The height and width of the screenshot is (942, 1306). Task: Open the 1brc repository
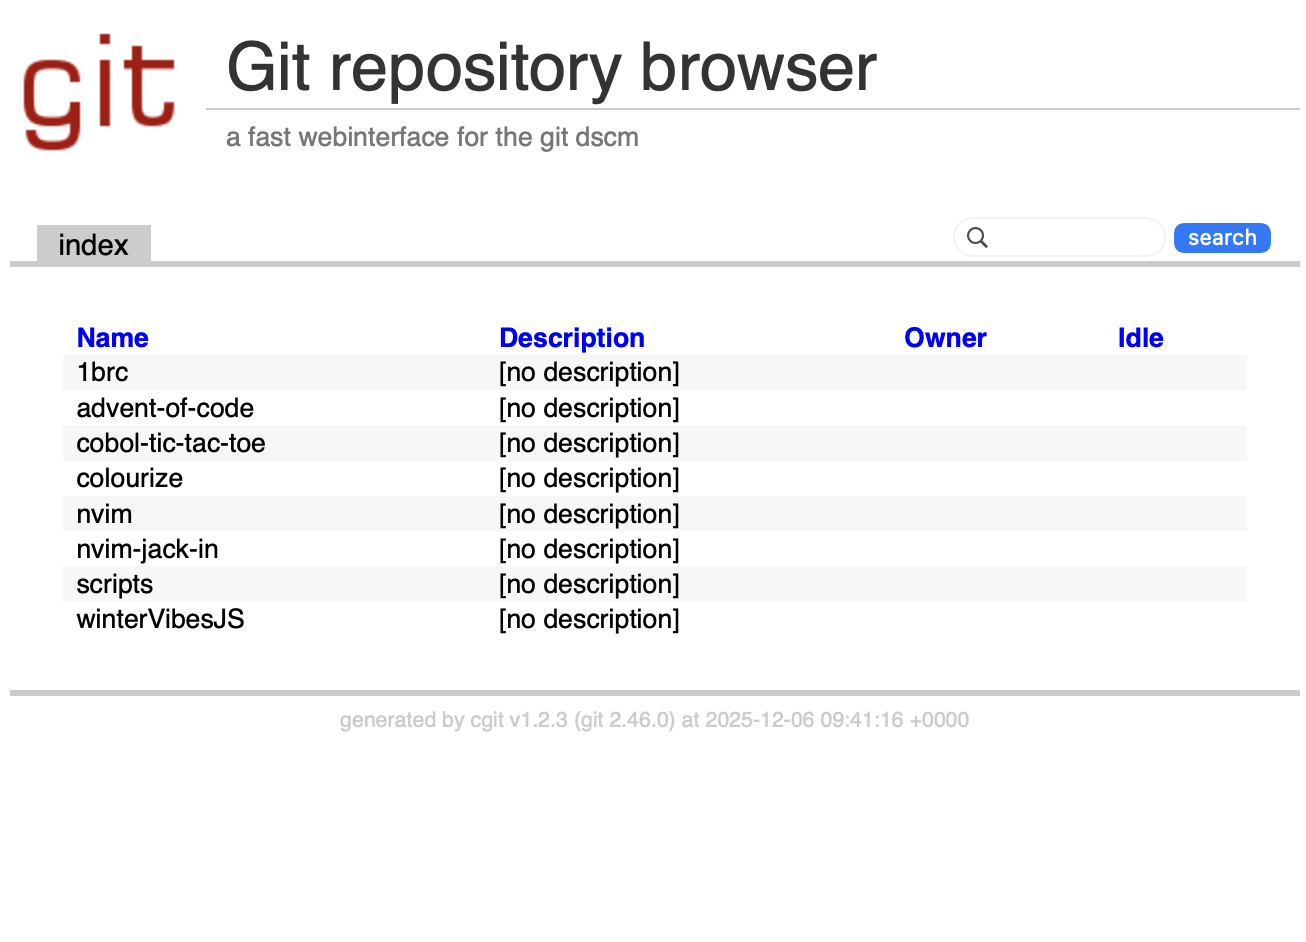click(102, 373)
